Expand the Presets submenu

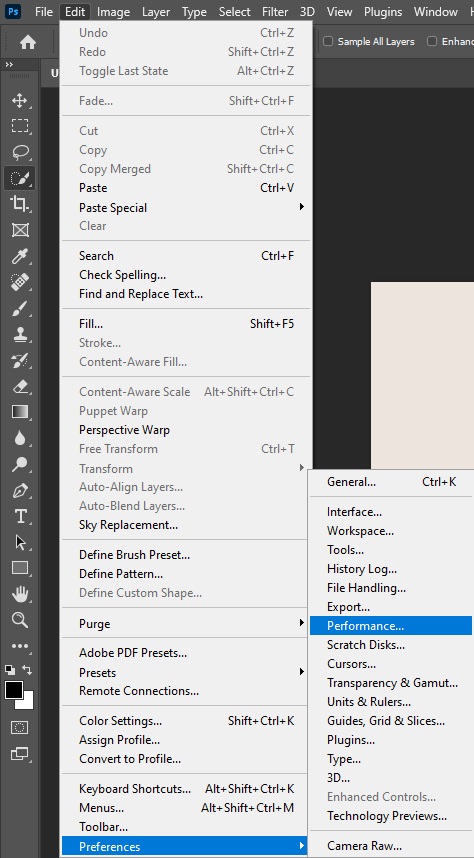tap(186, 672)
